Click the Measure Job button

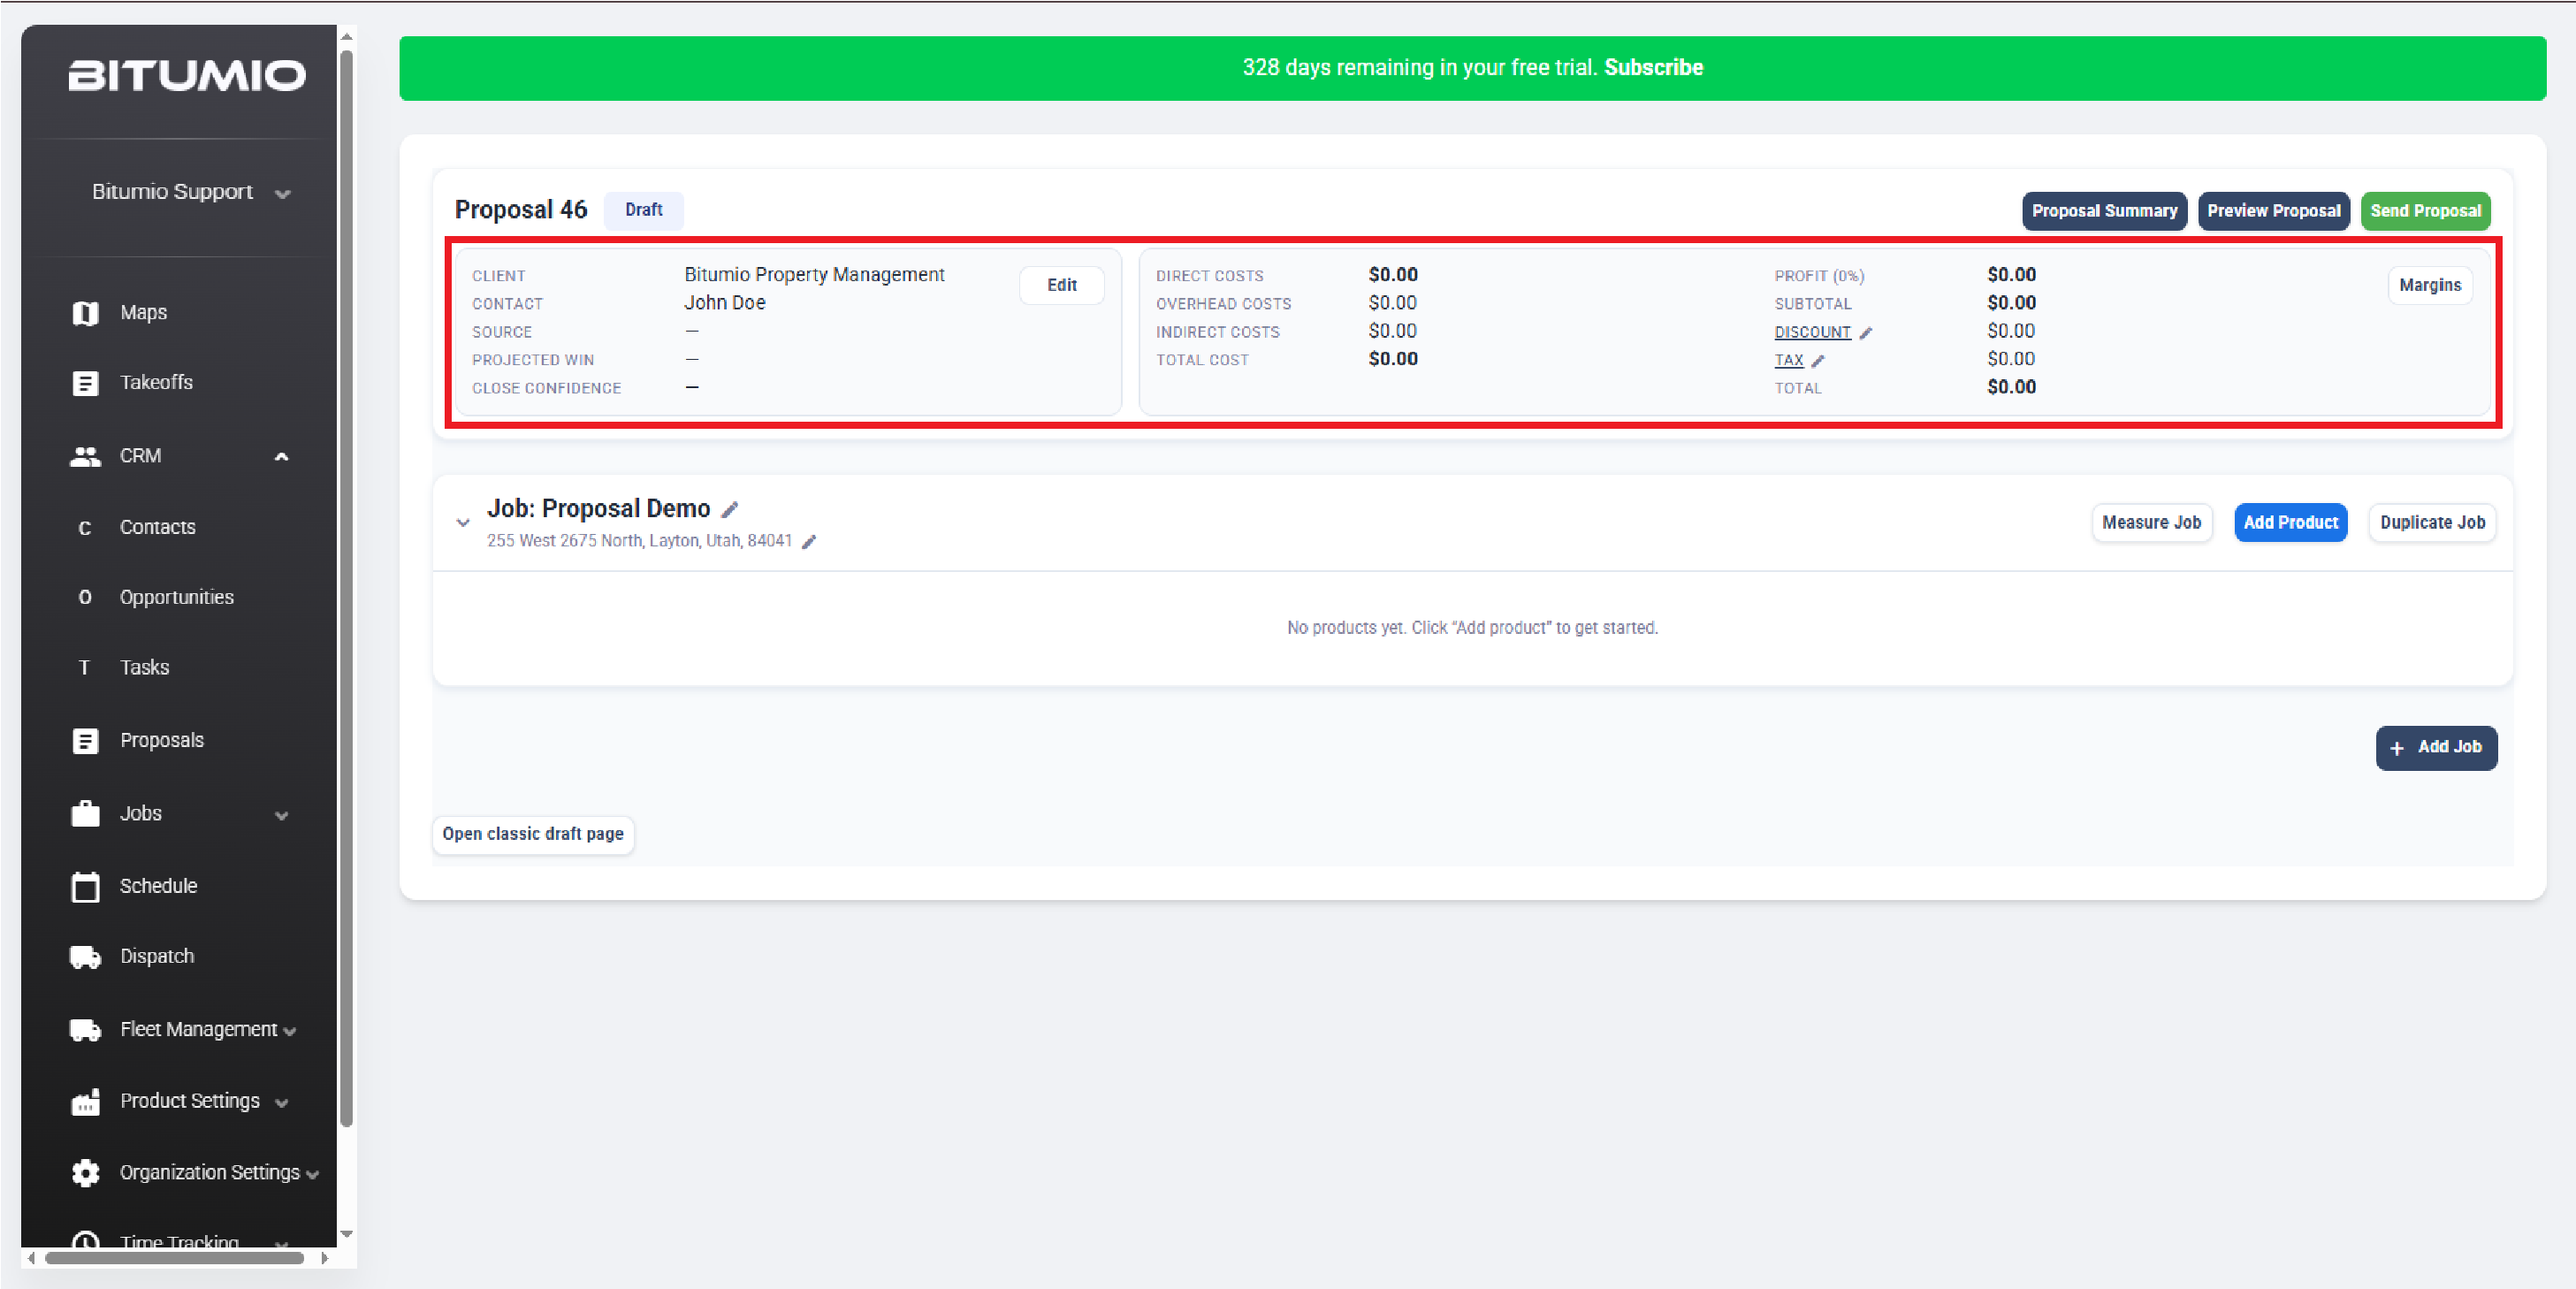tap(2151, 523)
